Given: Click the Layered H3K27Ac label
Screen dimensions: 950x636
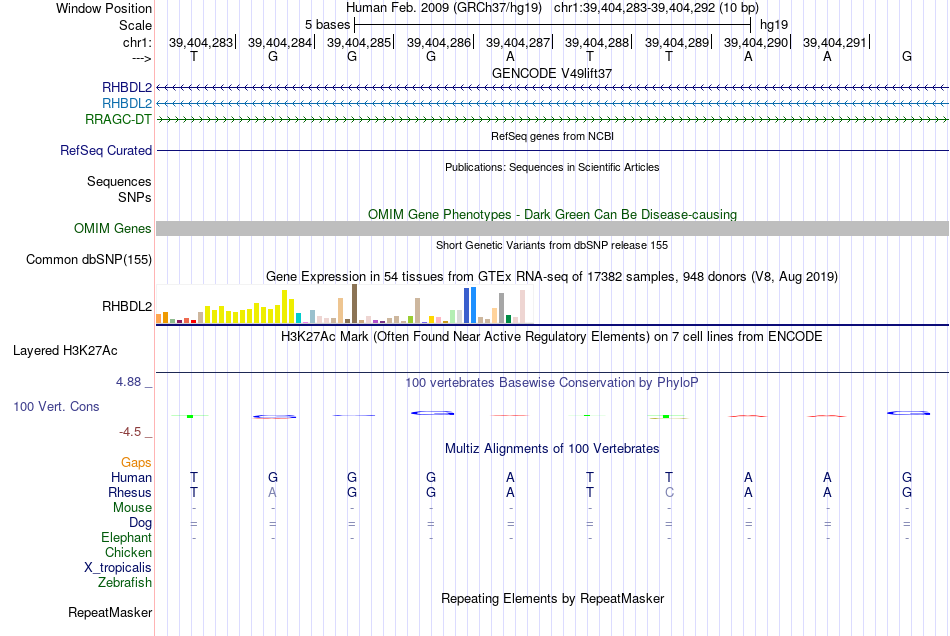Looking at the screenshot, I should pyautogui.click(x=65, y=351).
